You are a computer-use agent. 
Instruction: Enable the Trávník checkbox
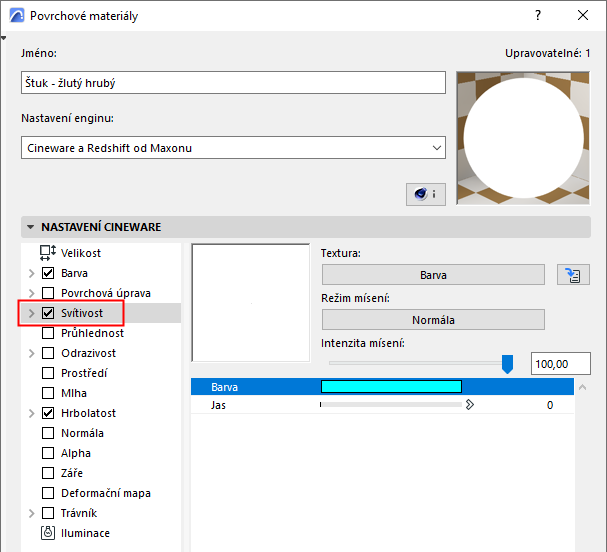pos(48,513)
